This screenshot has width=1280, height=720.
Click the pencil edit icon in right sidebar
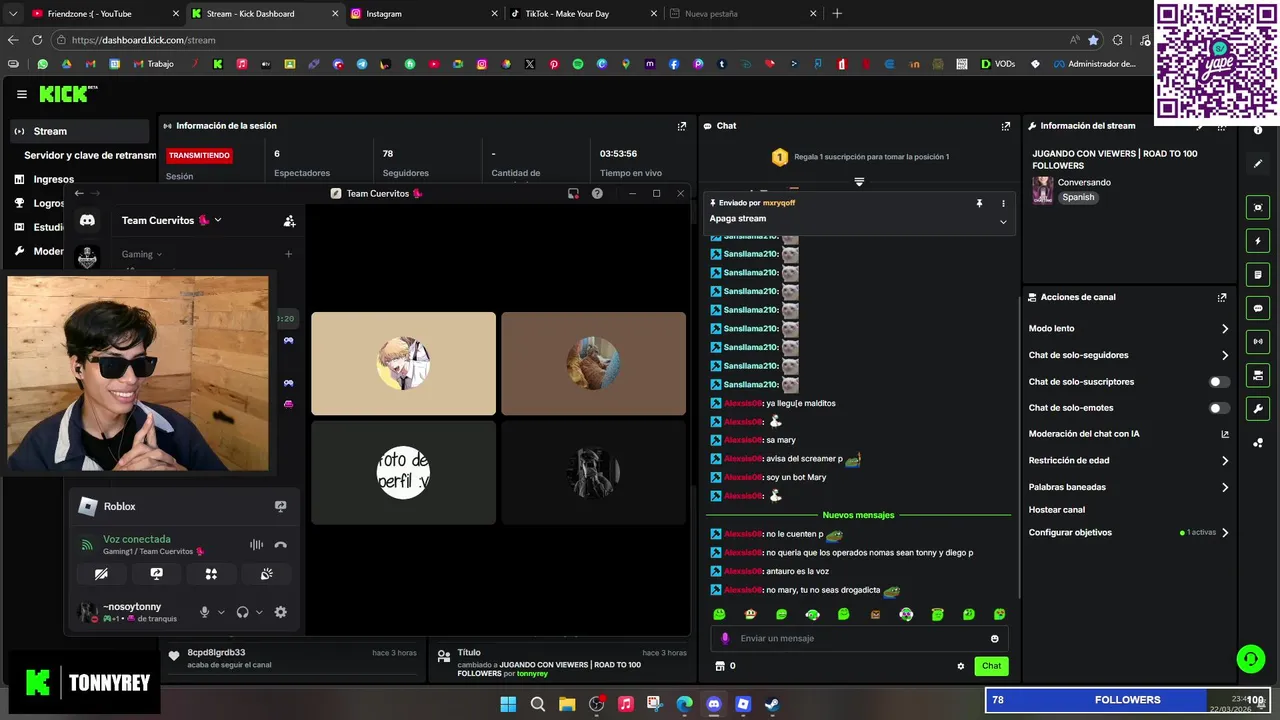1258,164
